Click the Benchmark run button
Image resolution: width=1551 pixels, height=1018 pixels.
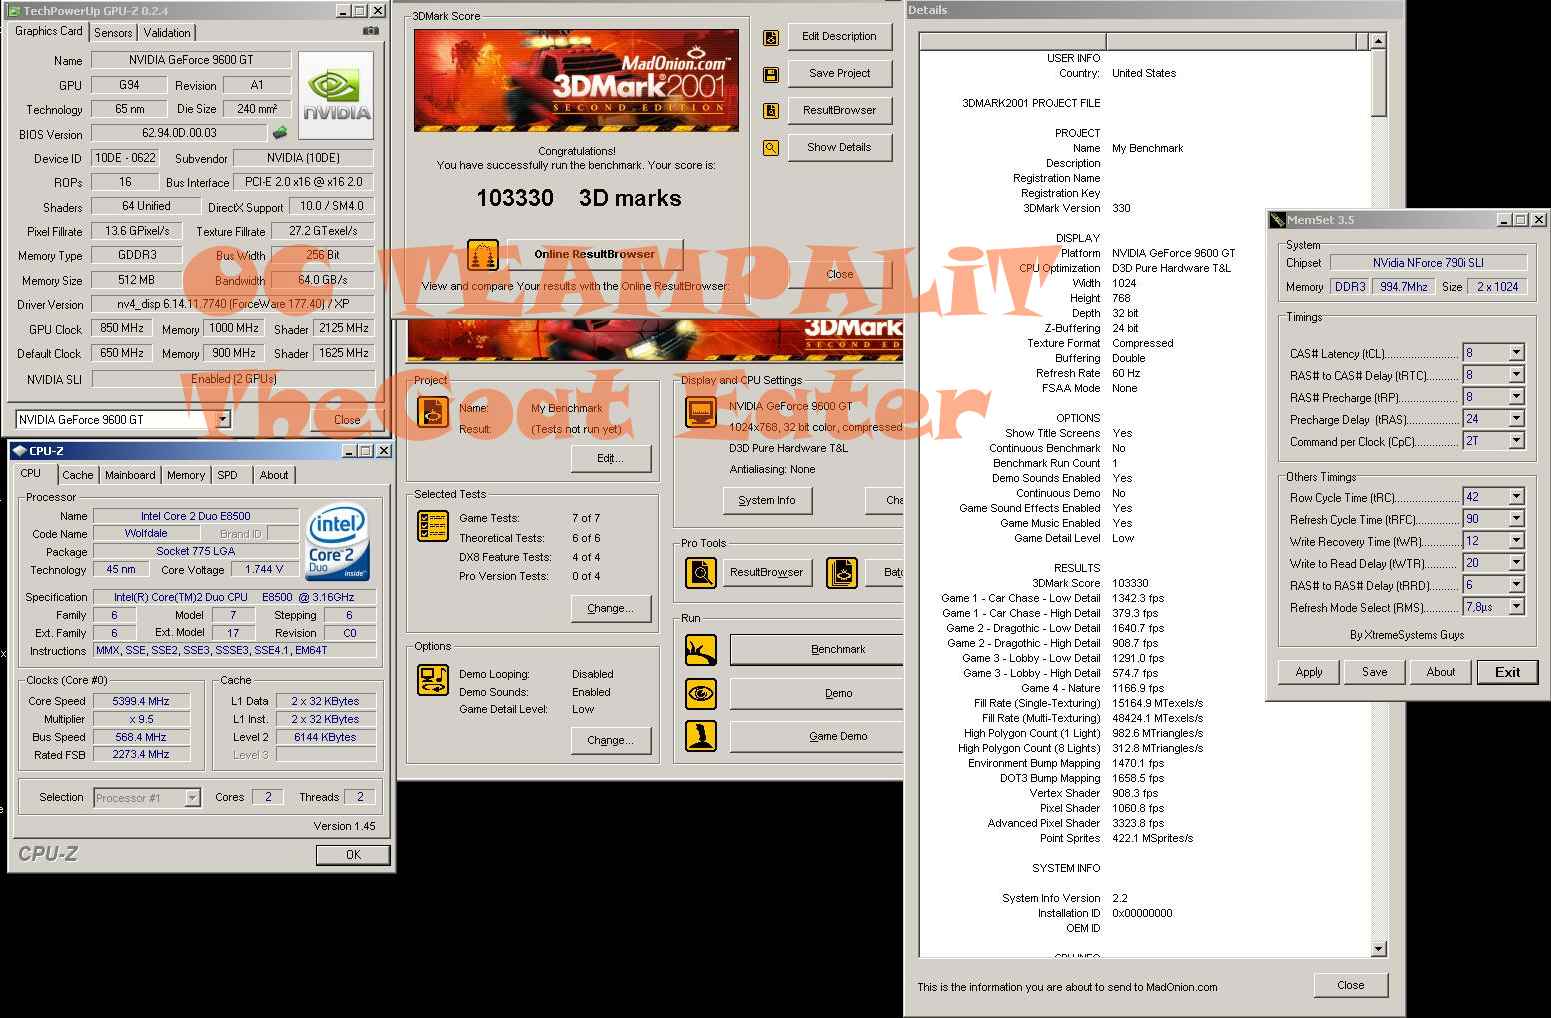[817, 650]
